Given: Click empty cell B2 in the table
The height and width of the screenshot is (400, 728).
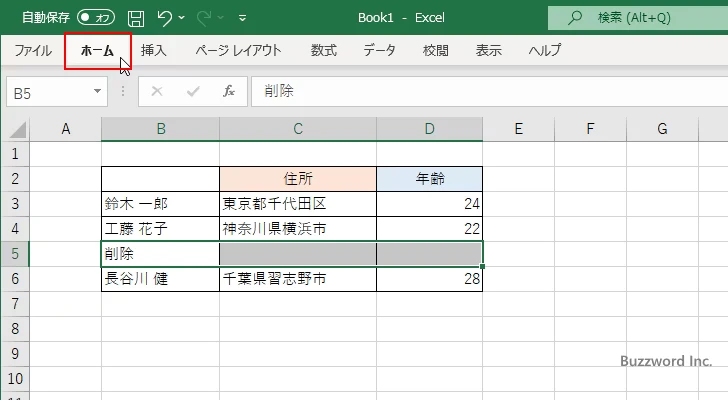Looking at the screenshot, I should 160,179.
